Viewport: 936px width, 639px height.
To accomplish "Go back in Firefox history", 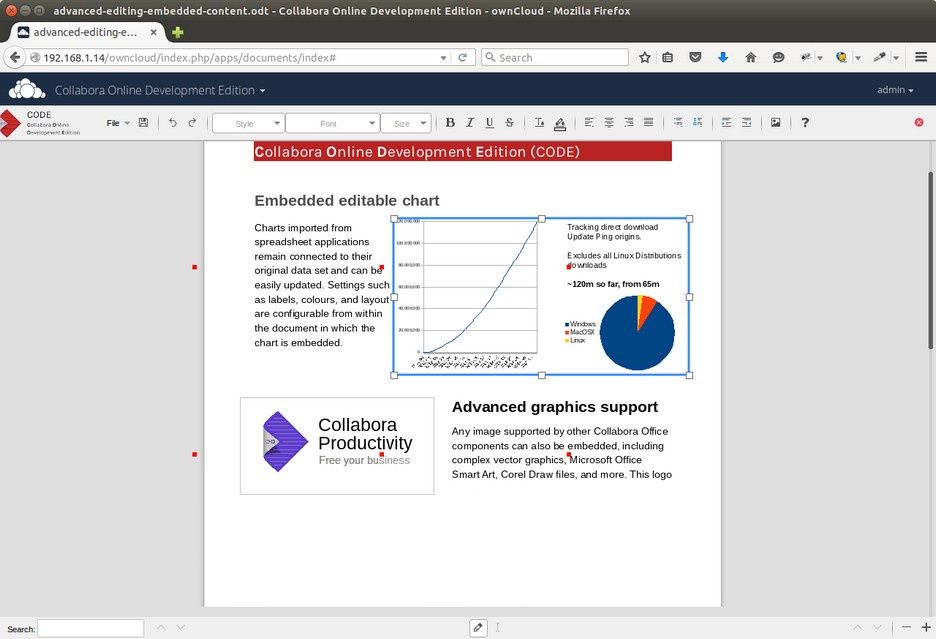I will [15, 57].
